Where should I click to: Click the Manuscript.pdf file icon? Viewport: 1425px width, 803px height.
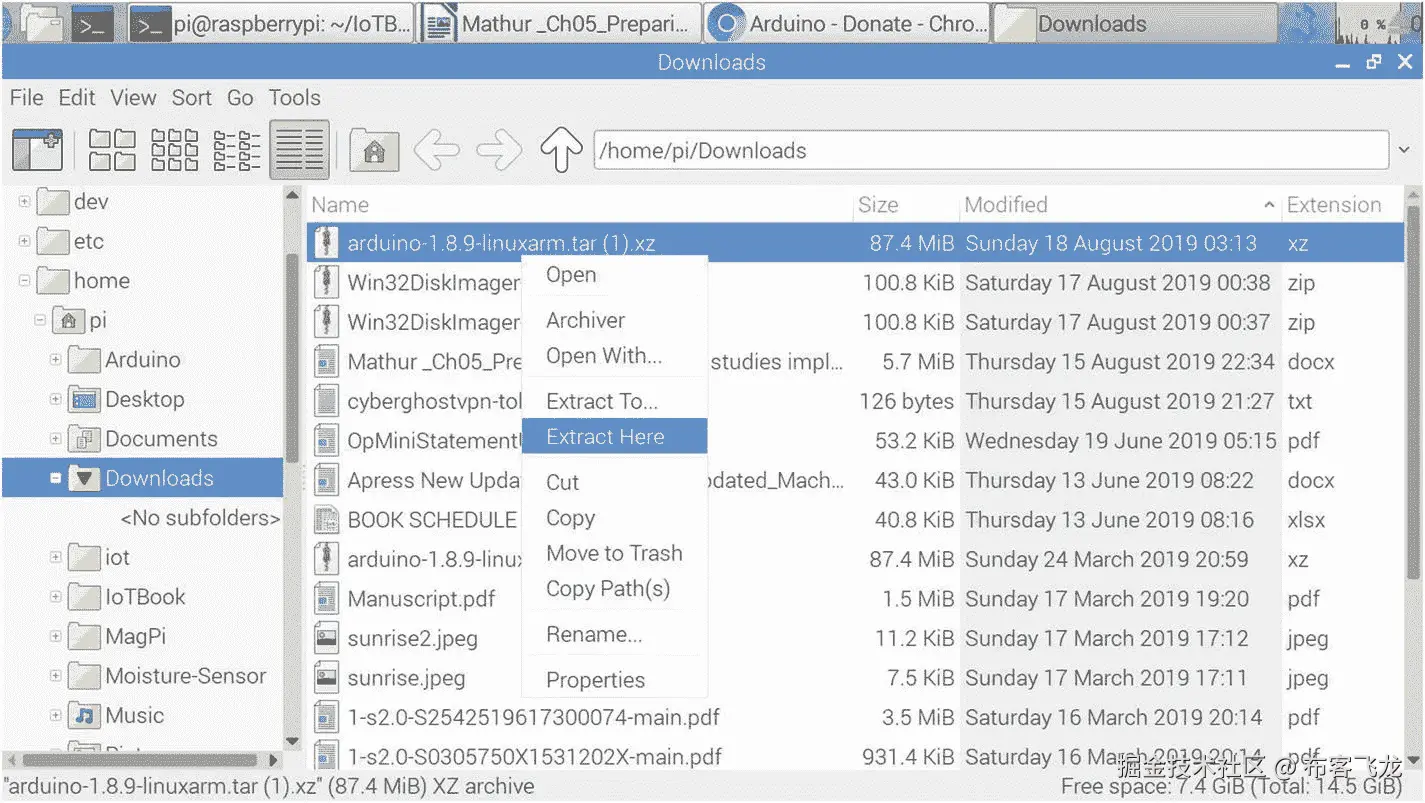coord(325,599)
